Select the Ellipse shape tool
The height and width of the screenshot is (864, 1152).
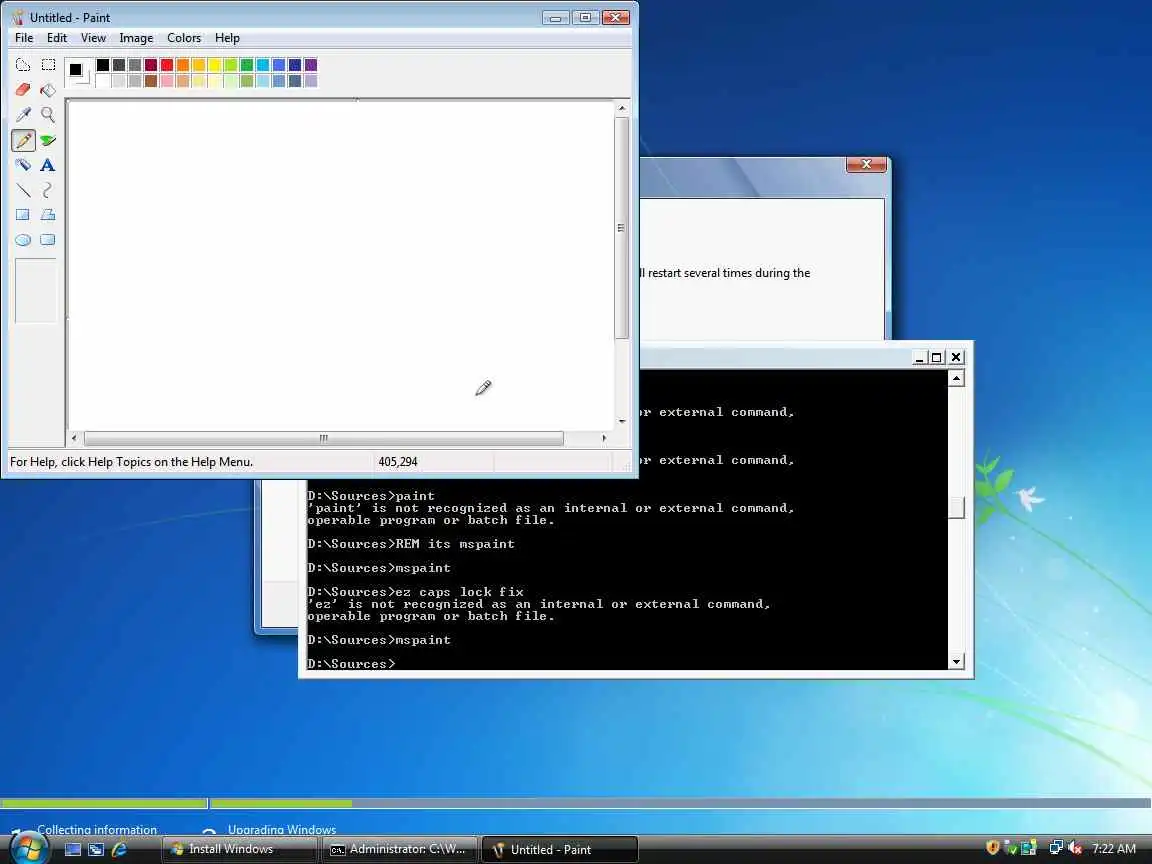(23, 240)
